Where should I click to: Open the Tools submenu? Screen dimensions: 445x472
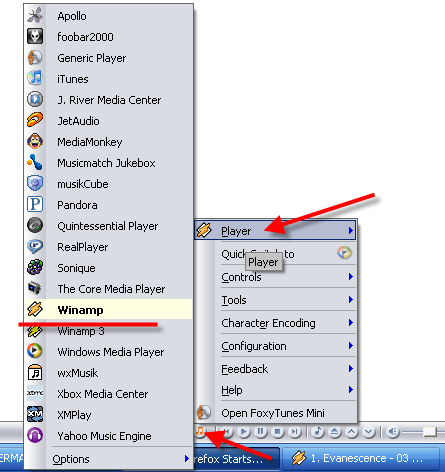[275, 300]
